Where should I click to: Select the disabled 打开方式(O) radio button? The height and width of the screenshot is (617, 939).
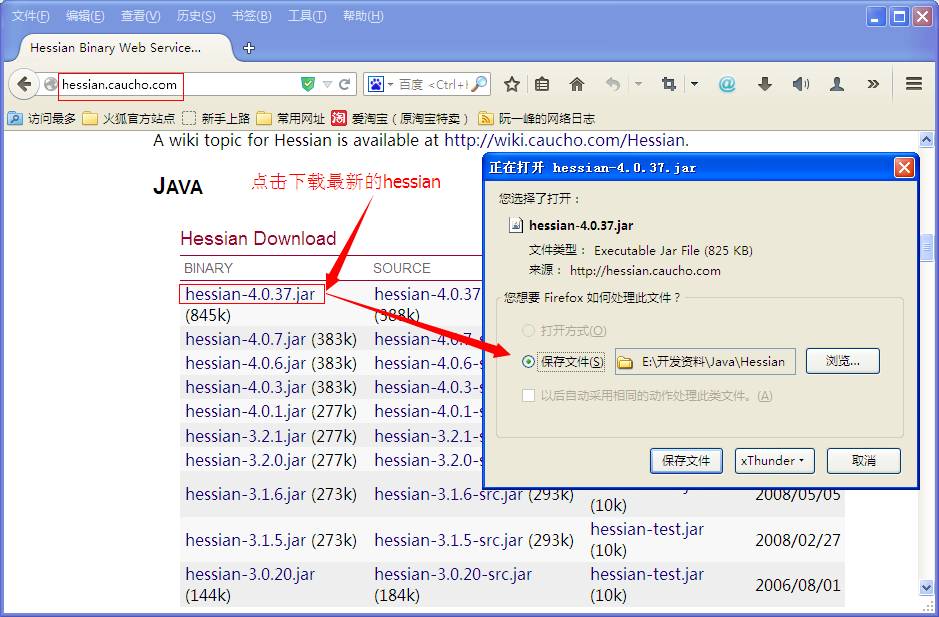click(x=528, y=331)
